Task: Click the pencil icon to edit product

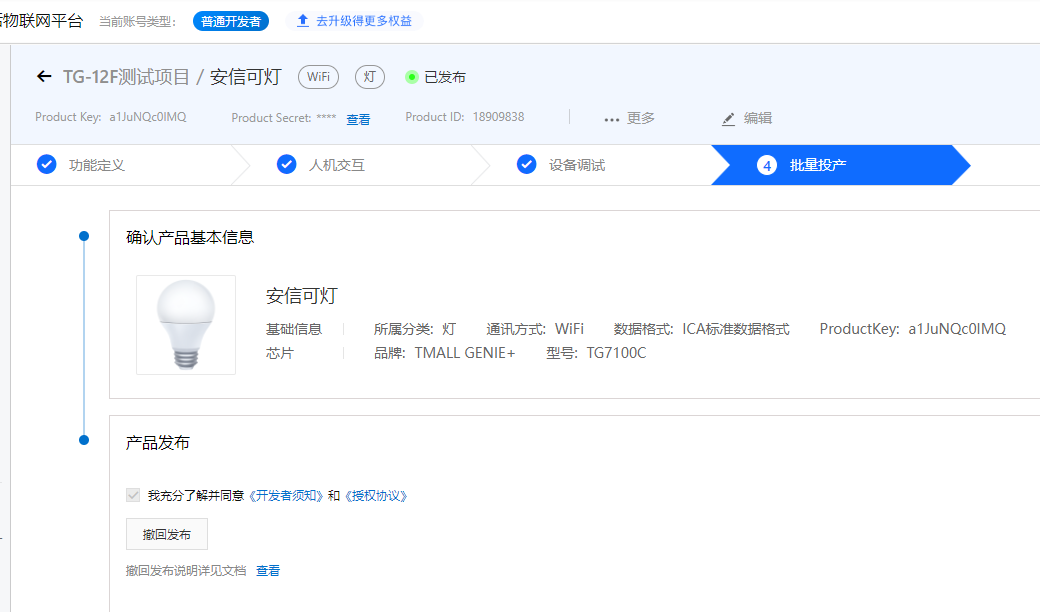Action: coord(729,118)
